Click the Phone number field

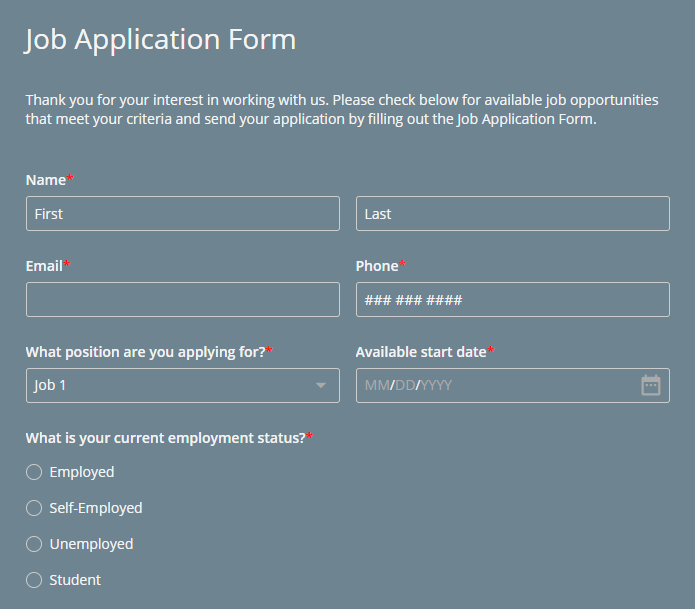point(512,299)
